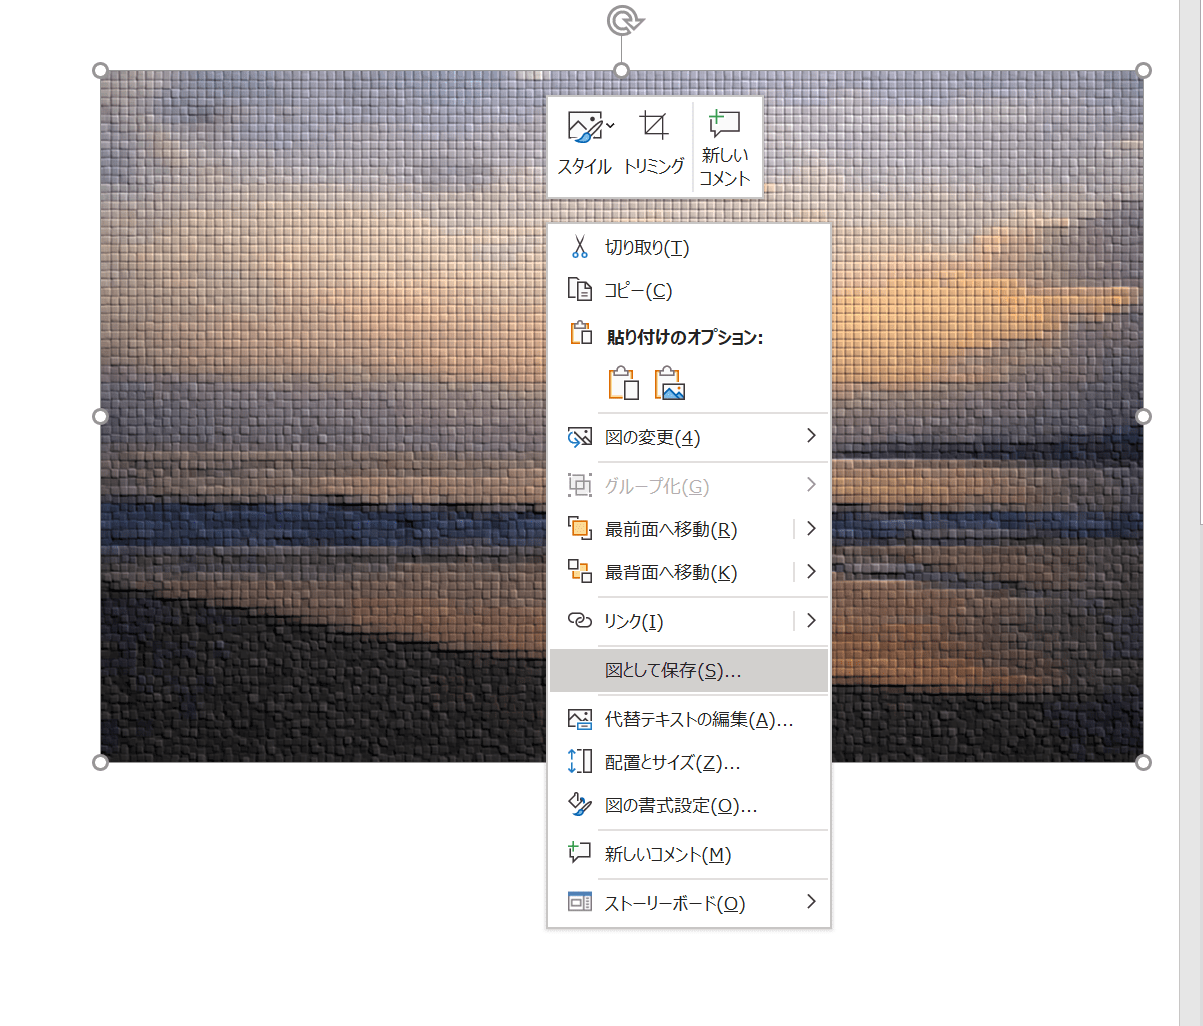The width and height of the screenshot is (1203, 1026).
Task: Click the right-middle edge resize handle
Action: pyautogui.click(x=1144, y=416)
